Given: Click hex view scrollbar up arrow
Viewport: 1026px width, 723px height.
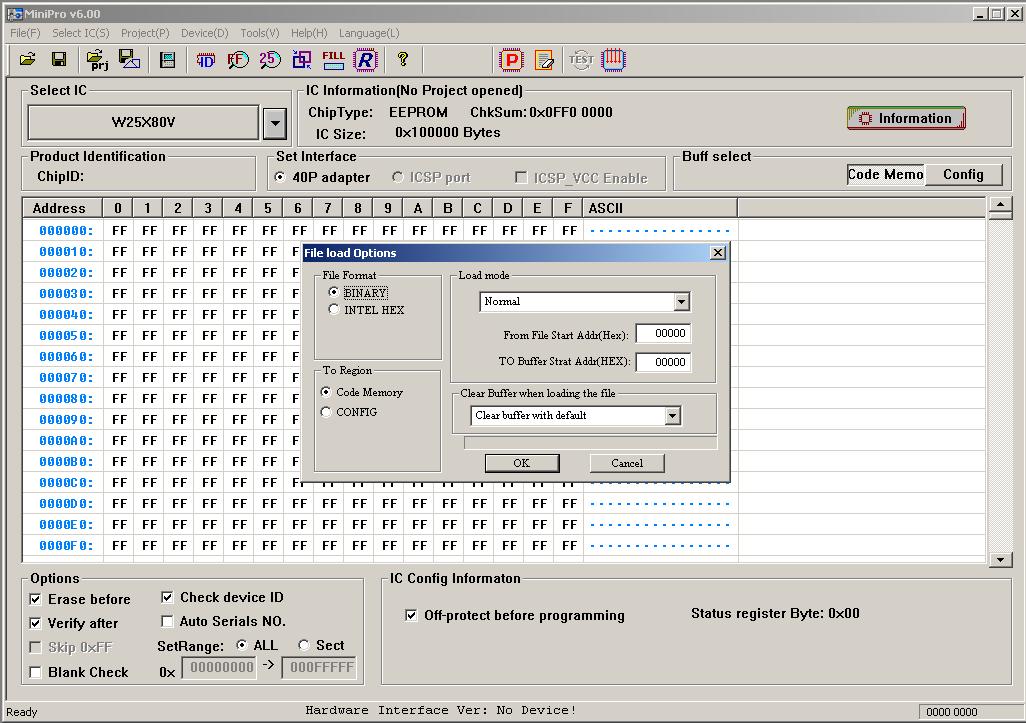Looking at the screenshot, I should 1000,207.
